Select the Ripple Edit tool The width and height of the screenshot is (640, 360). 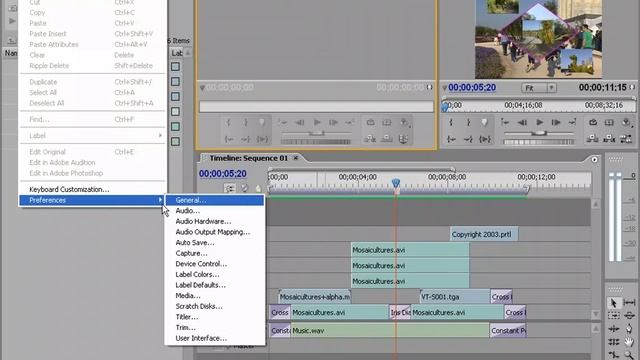[x=613, y=329]
